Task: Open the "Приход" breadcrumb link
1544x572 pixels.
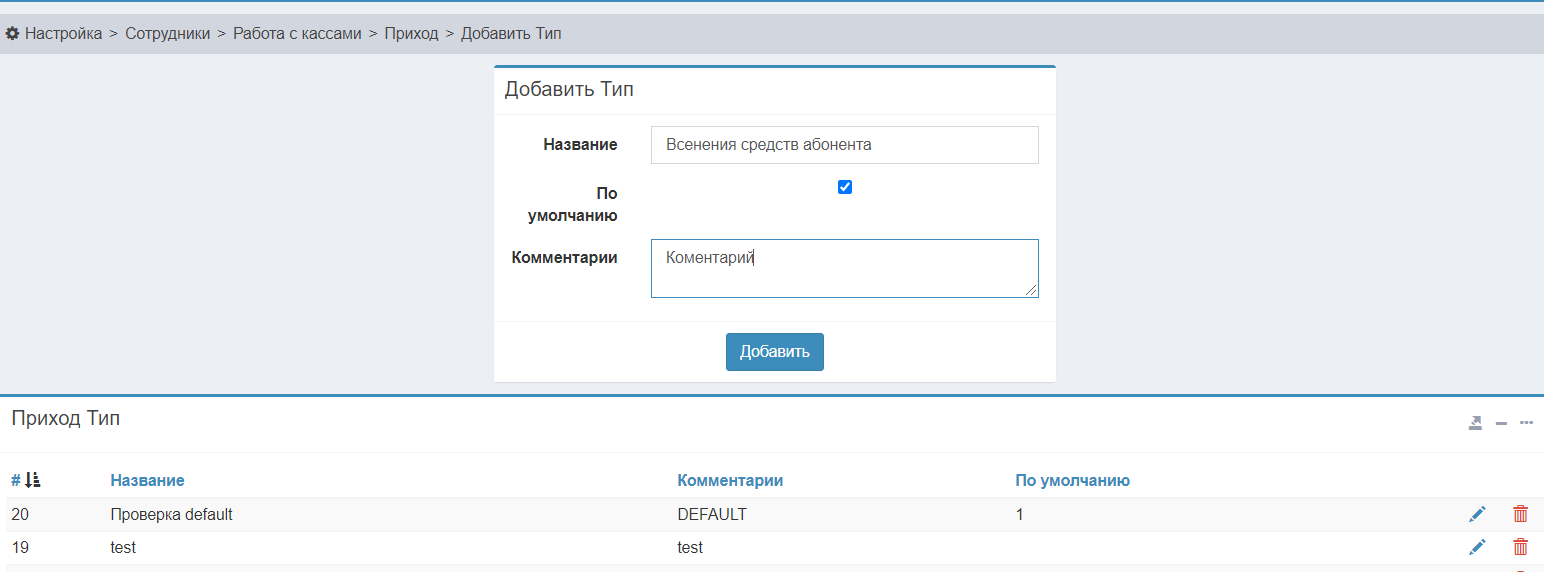Action: click(x=411, y=33)
